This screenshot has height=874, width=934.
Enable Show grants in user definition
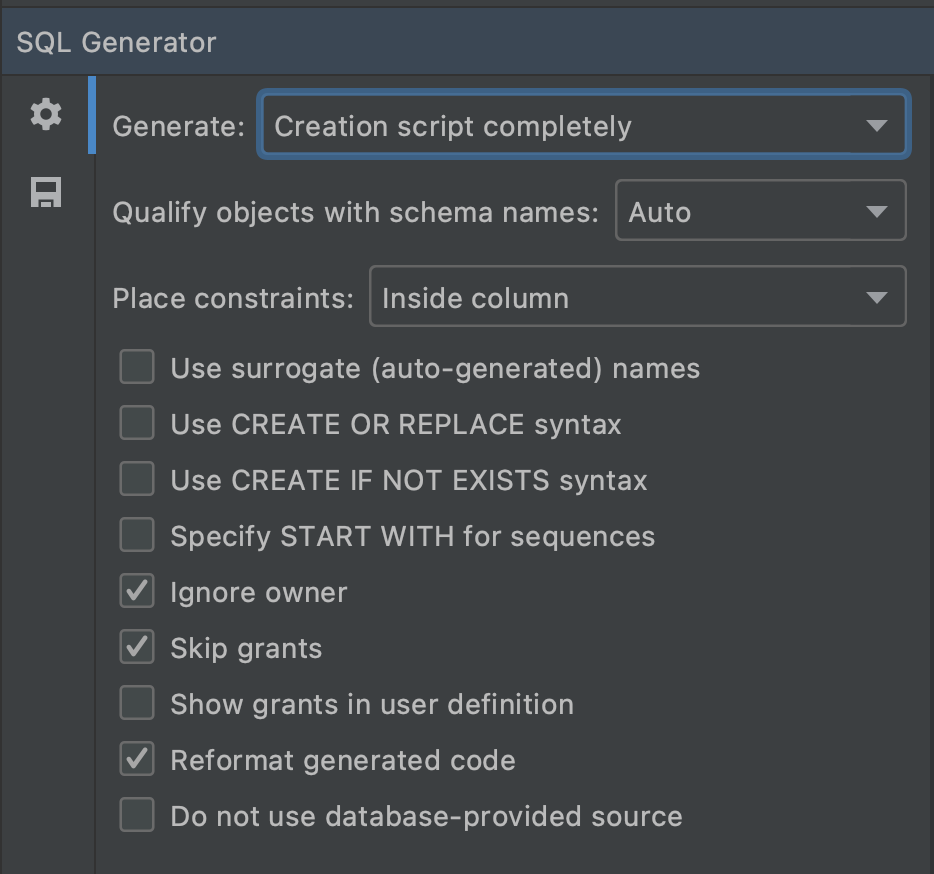point(137,704)
